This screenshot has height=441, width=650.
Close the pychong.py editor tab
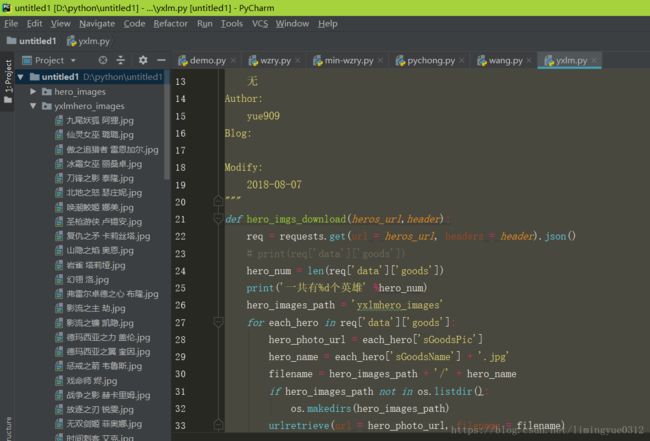(462, 61)
